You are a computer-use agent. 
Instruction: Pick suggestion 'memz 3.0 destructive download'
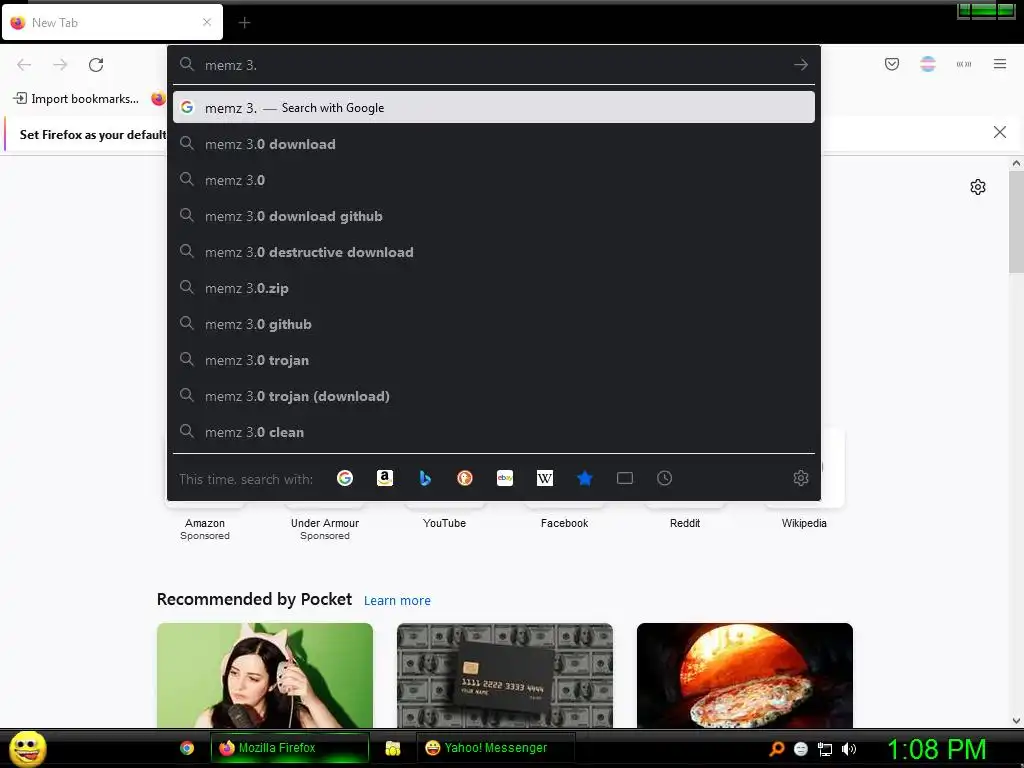tap(494, 252)
